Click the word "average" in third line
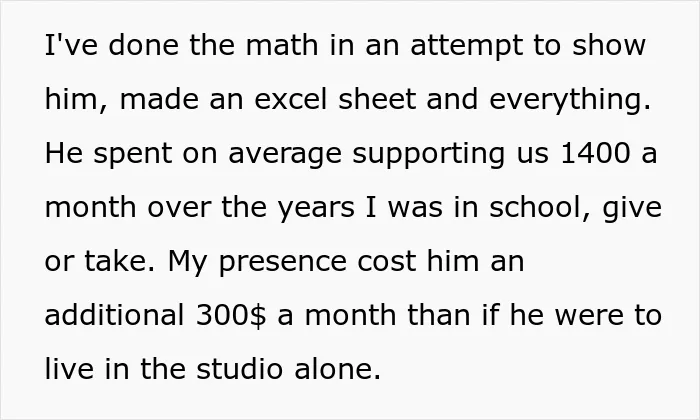 pyautogui.click(x=285, y=156)
